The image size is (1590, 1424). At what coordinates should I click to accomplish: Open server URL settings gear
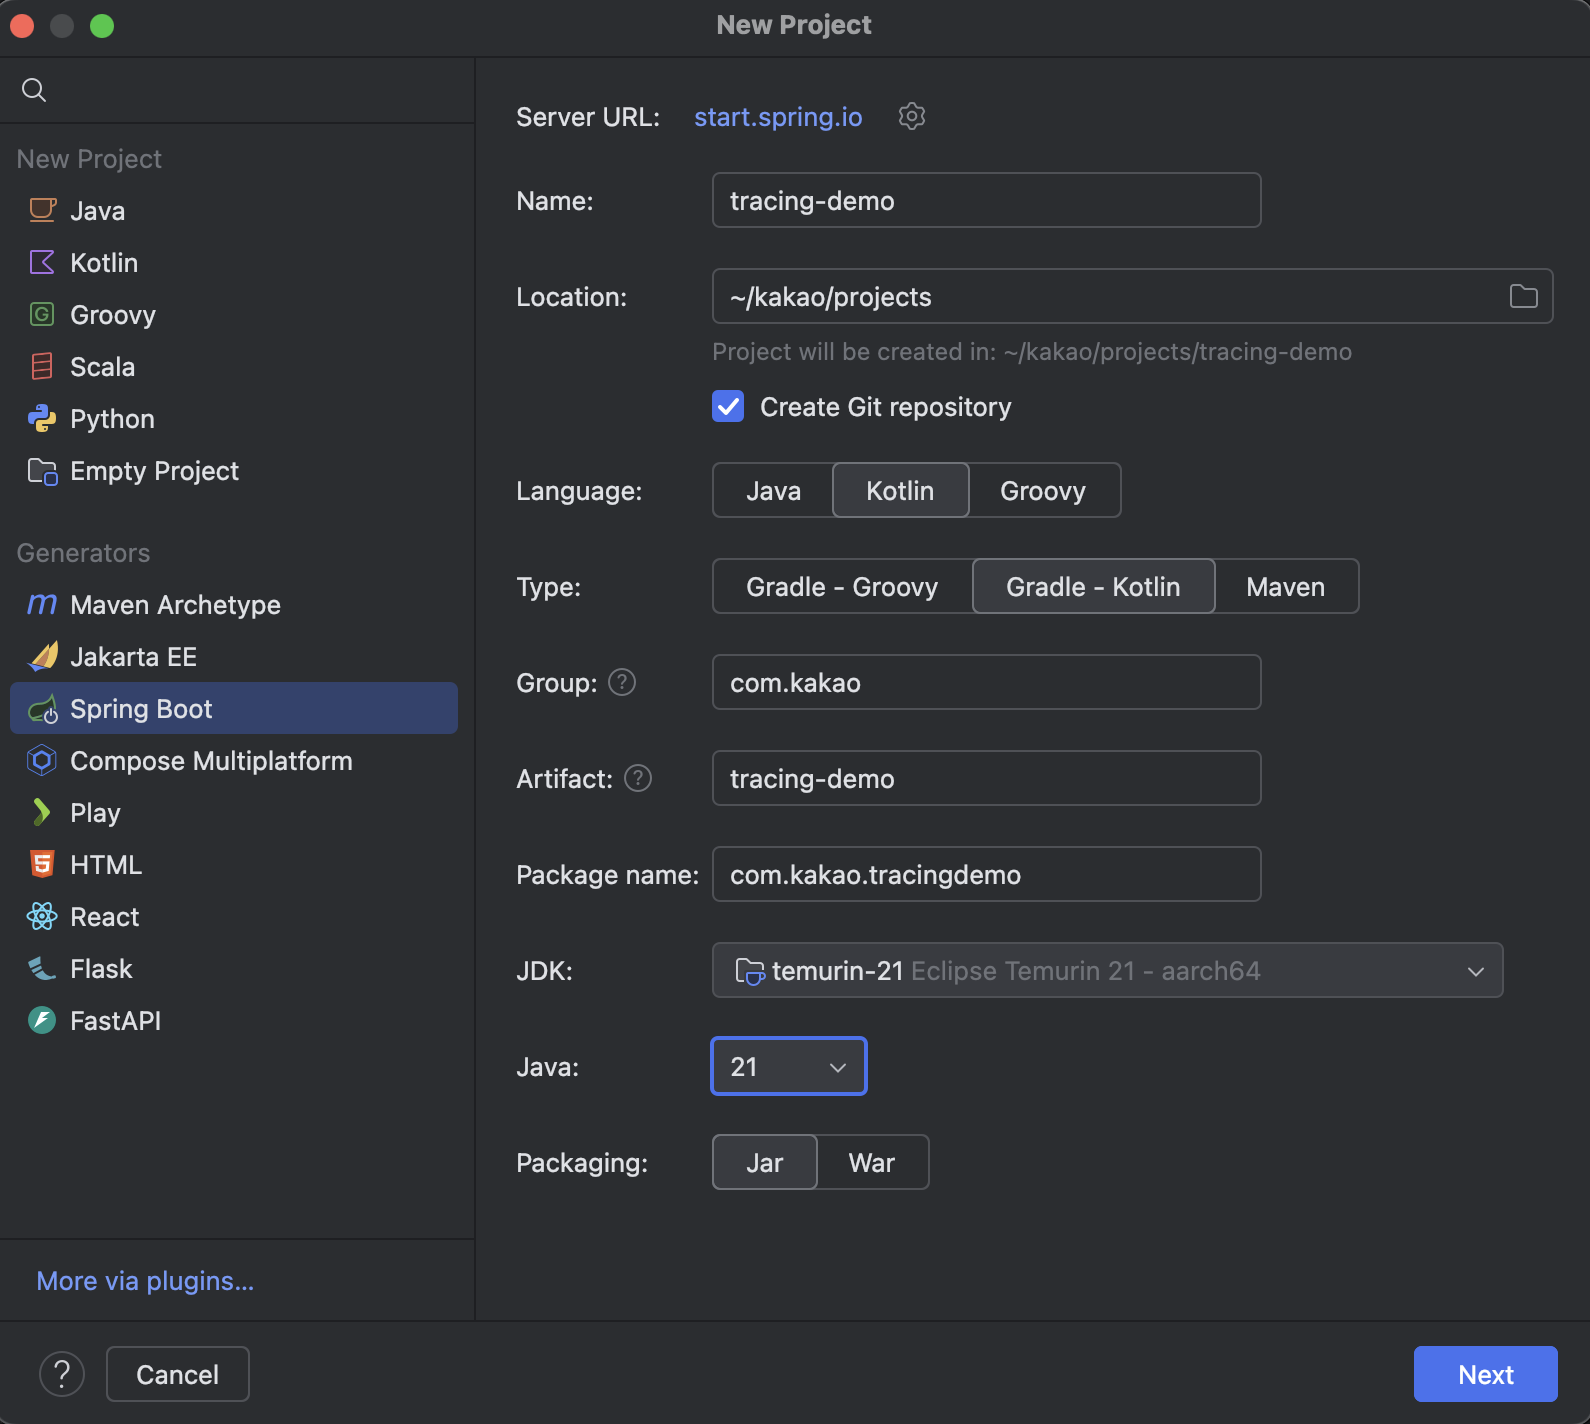(911, 116)
